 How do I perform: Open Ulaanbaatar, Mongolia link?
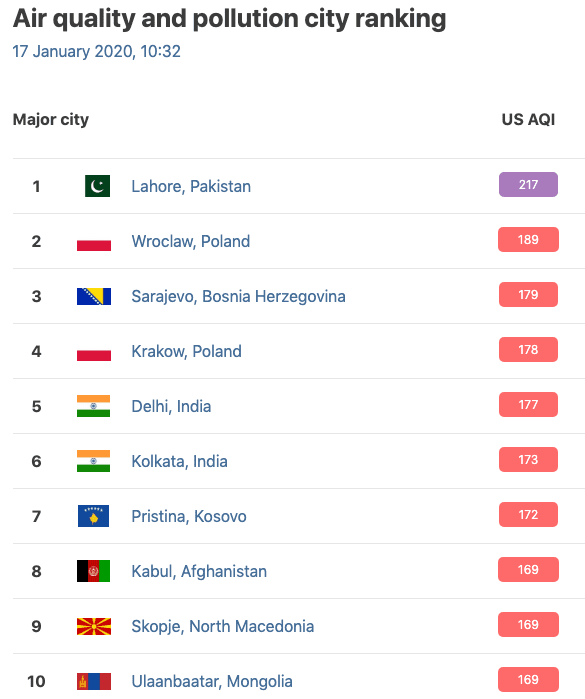point(212,681)
